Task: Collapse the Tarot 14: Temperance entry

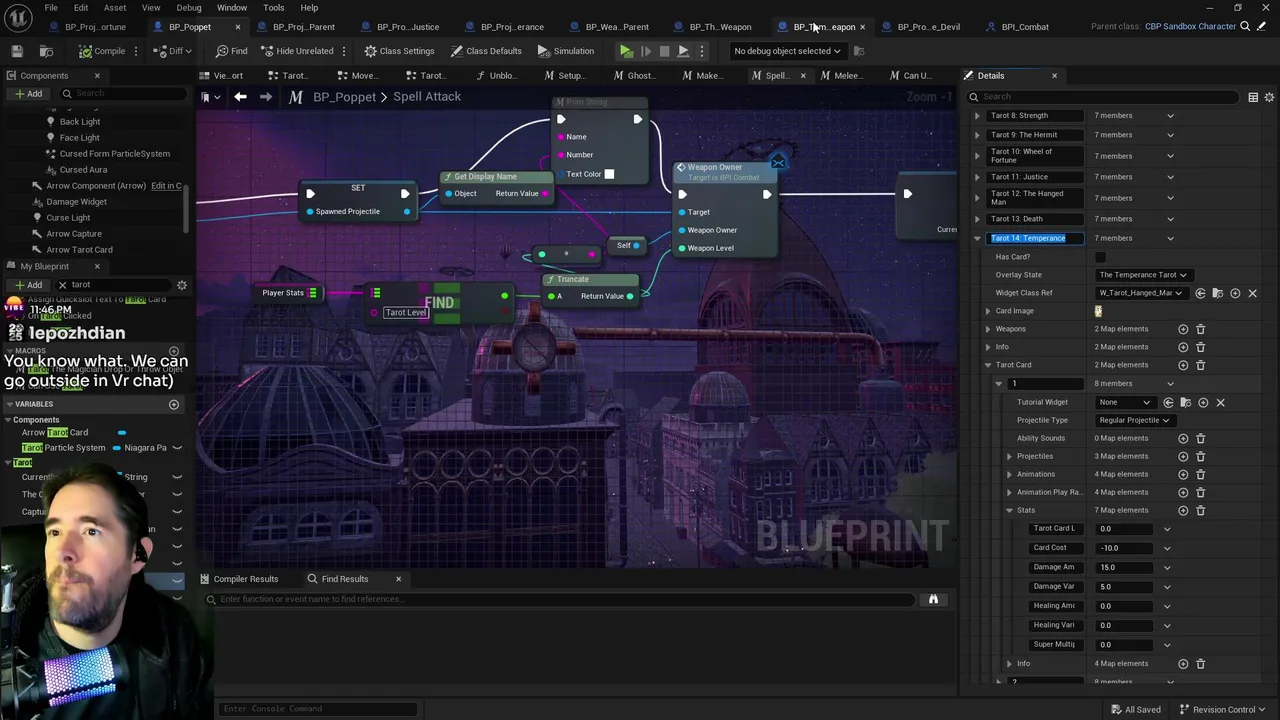Action: [x=977, y=238]
